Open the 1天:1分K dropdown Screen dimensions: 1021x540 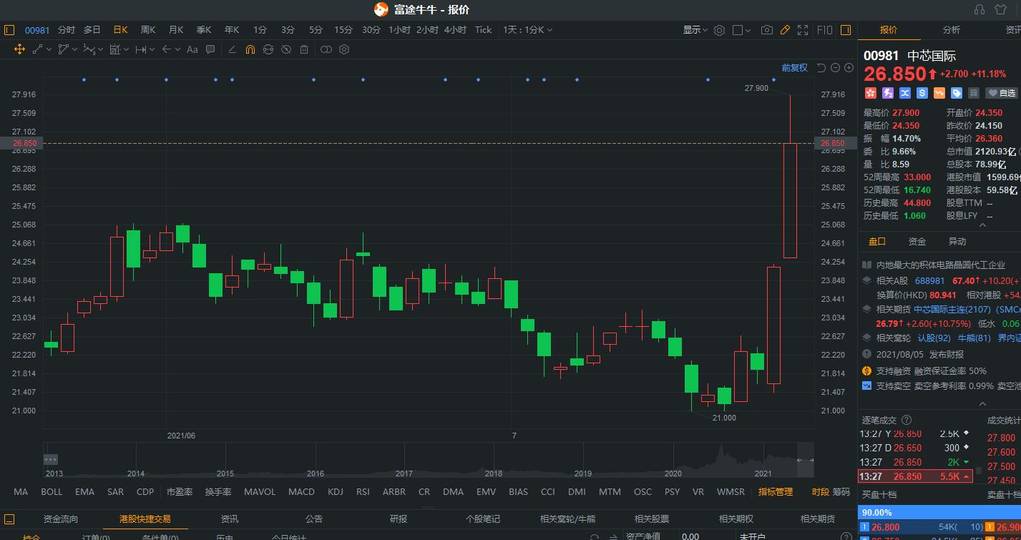(x=527, y=30)
